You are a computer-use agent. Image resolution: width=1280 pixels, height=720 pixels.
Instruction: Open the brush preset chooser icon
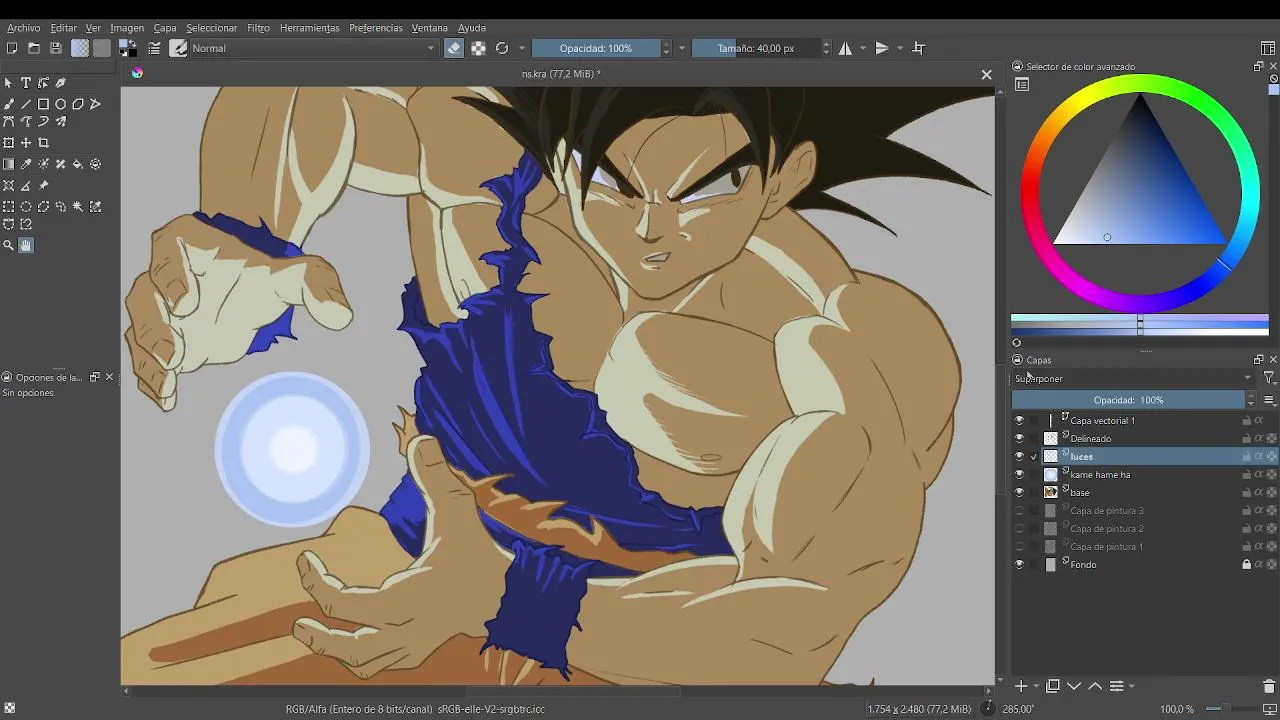(x=179, y=48)
